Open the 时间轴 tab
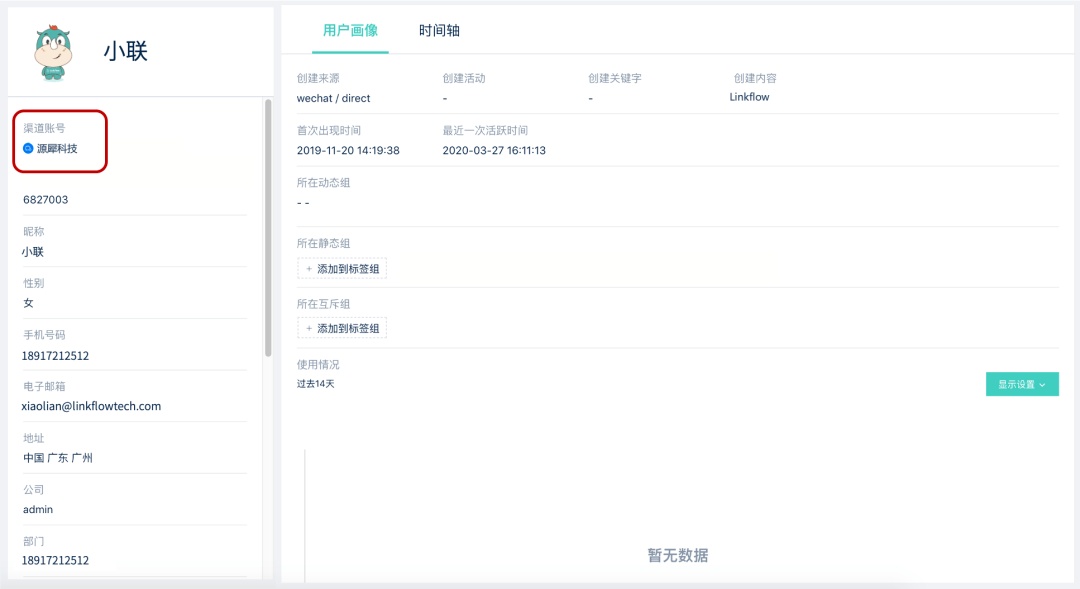Viewport: 1080px width, 589px height. click(439, 31)
